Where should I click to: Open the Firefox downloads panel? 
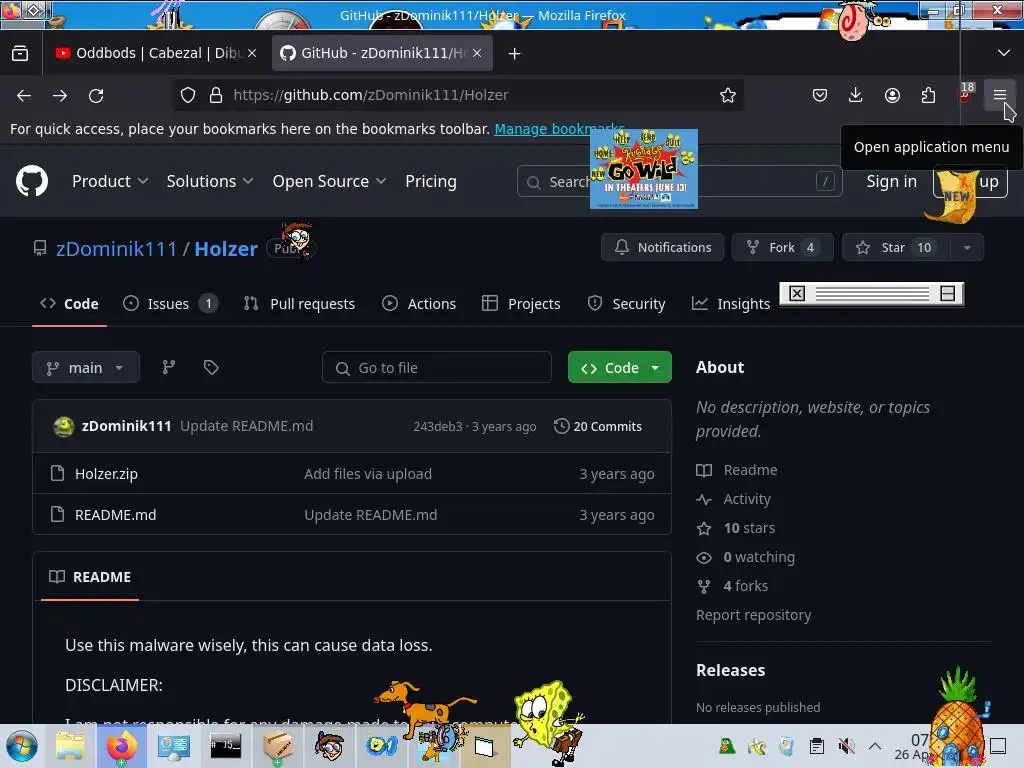(x=856, y=95)
